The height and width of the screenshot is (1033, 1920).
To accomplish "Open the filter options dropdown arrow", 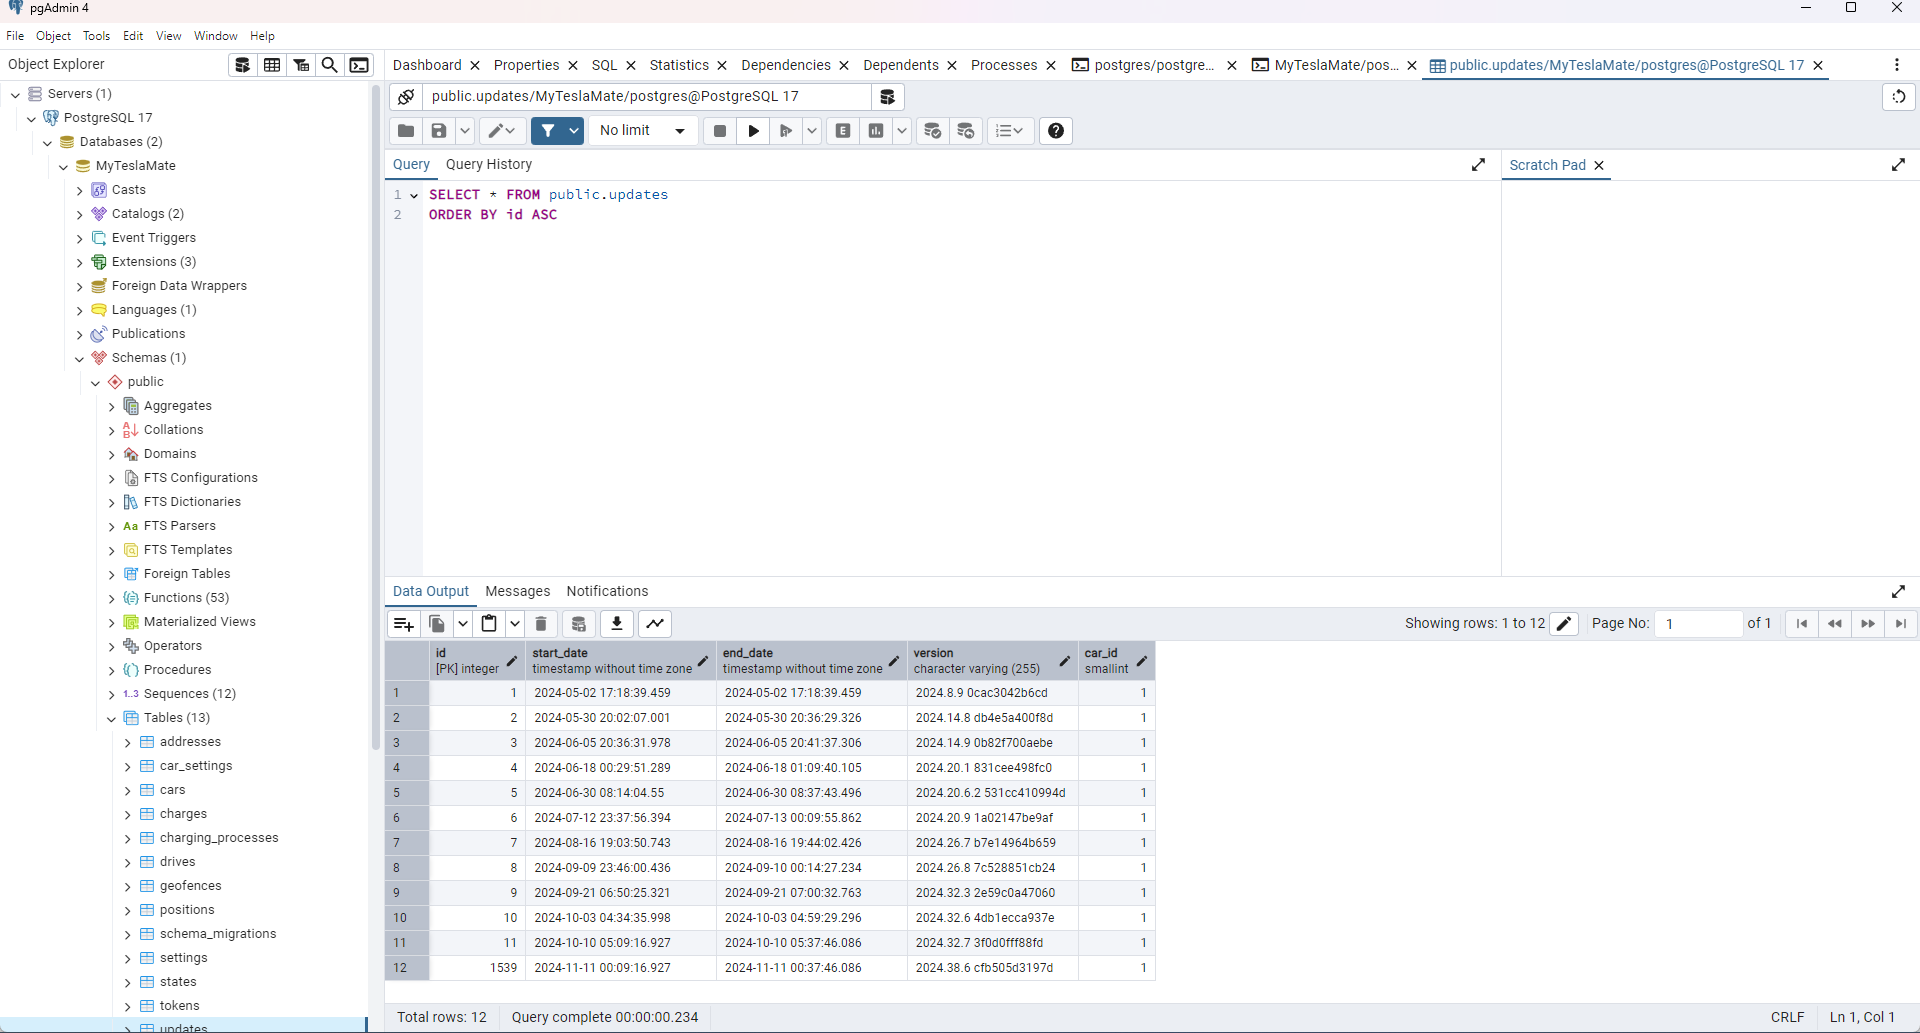I will (x=574, y=131).
